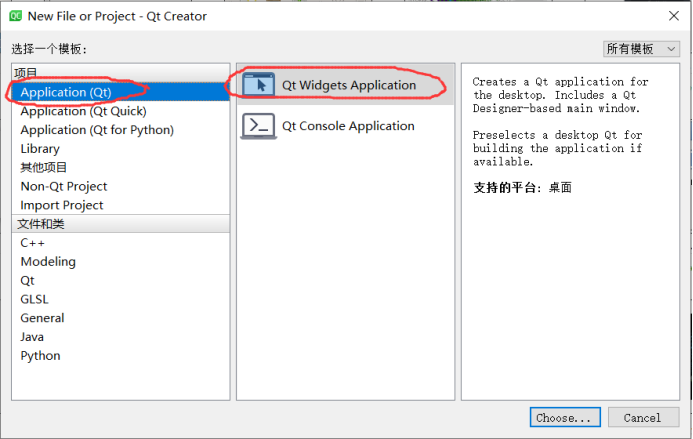
Task: Select the Qt file category
Action: [121, 280]
